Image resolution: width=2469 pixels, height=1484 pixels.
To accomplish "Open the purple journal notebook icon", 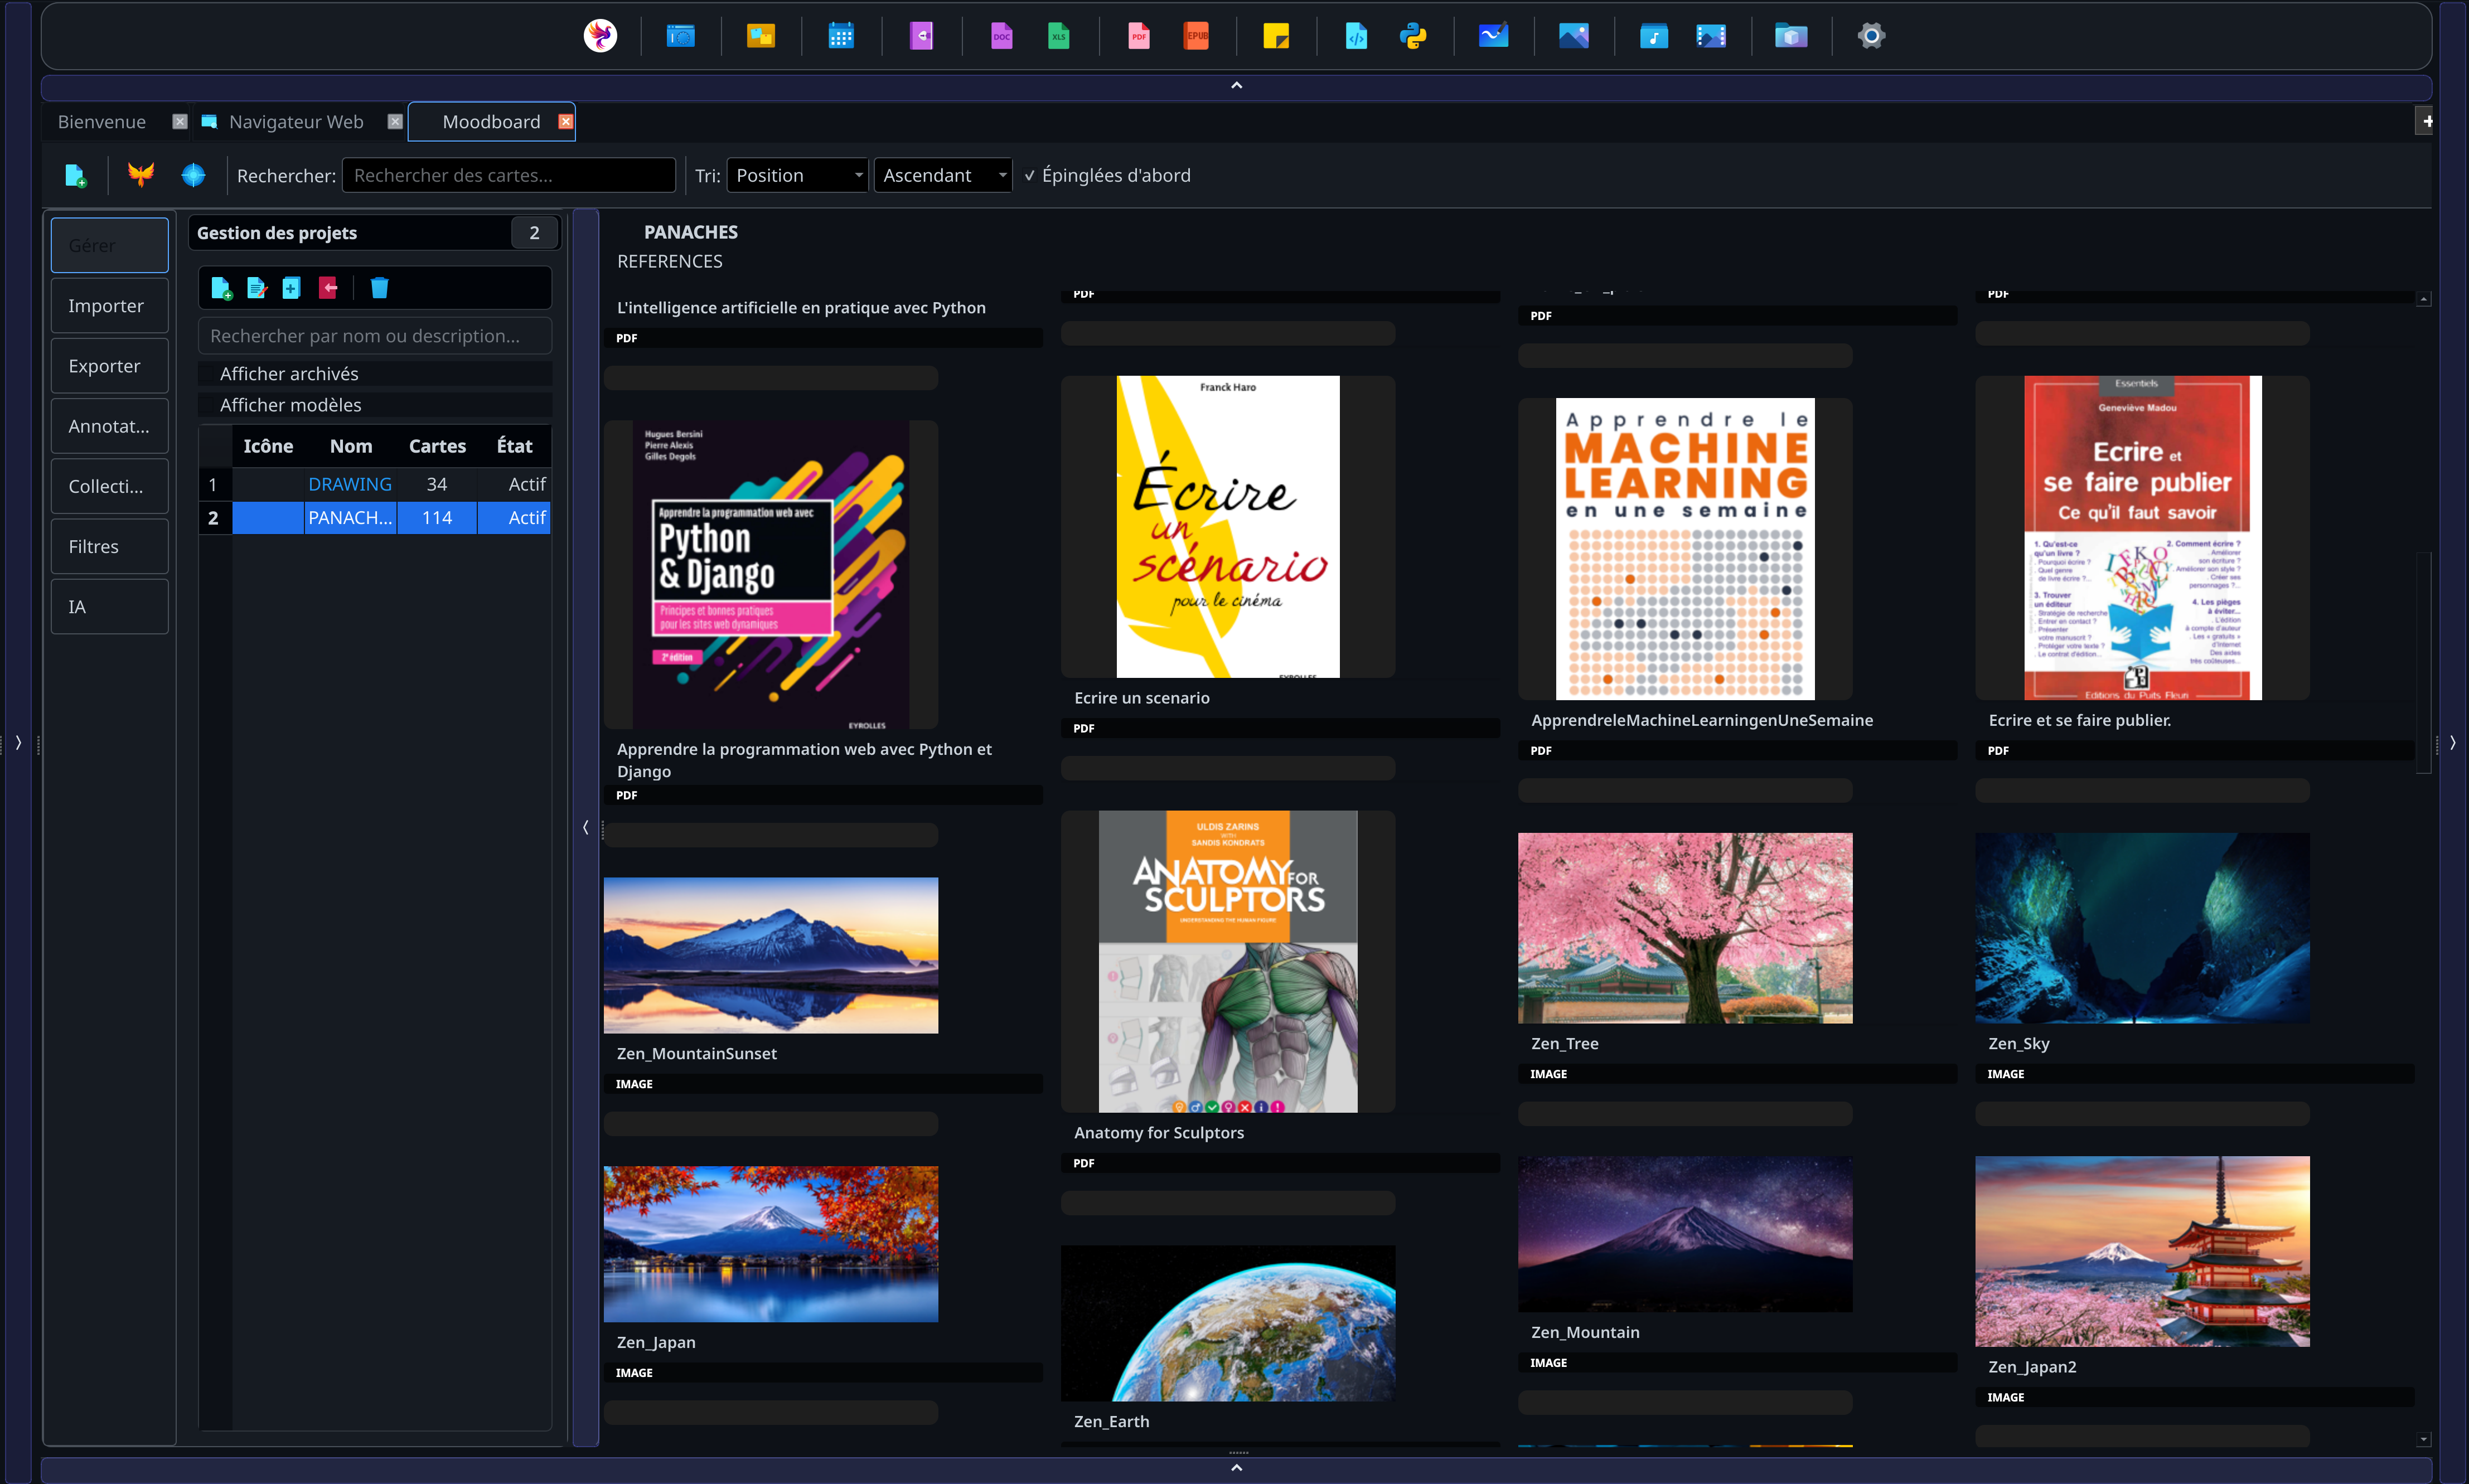I will (x=921, y=36).
